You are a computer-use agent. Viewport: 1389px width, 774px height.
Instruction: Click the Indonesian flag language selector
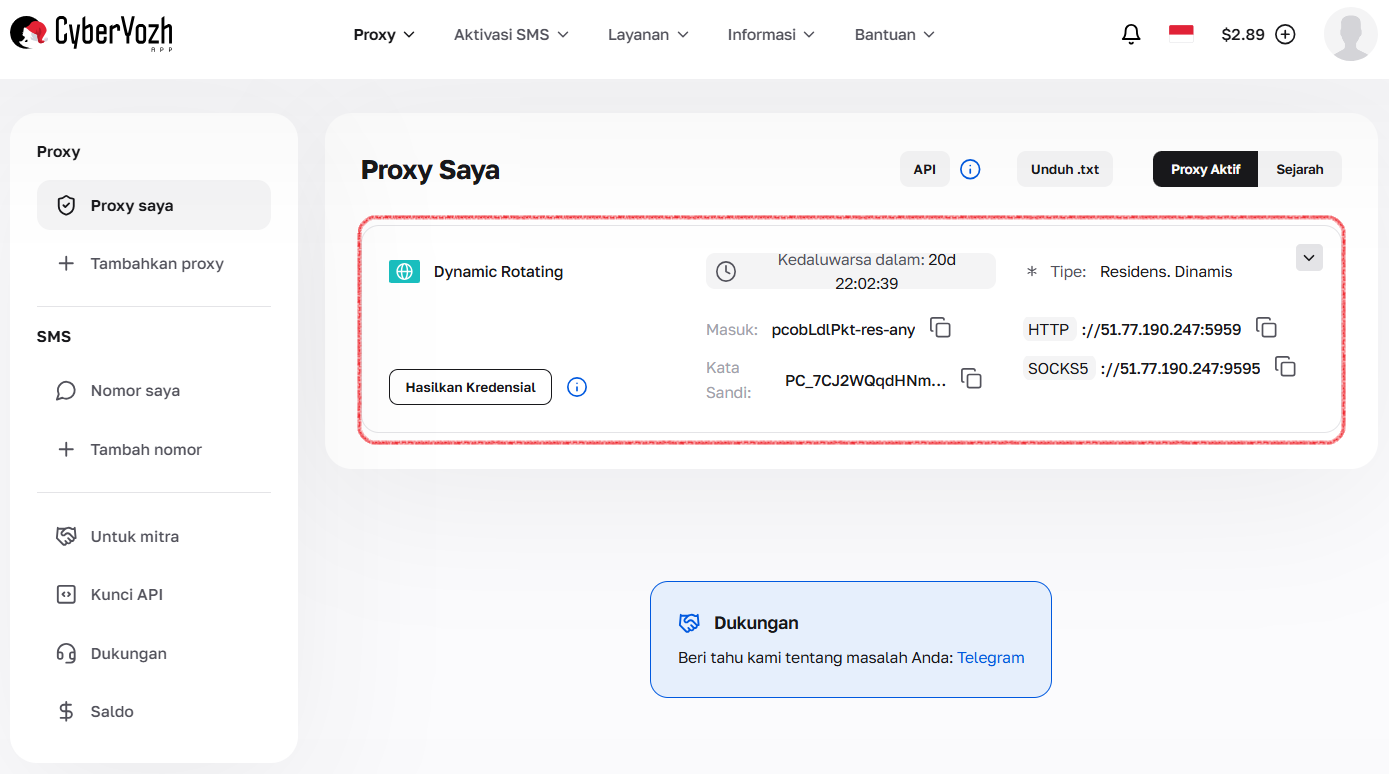(1180, 33)
